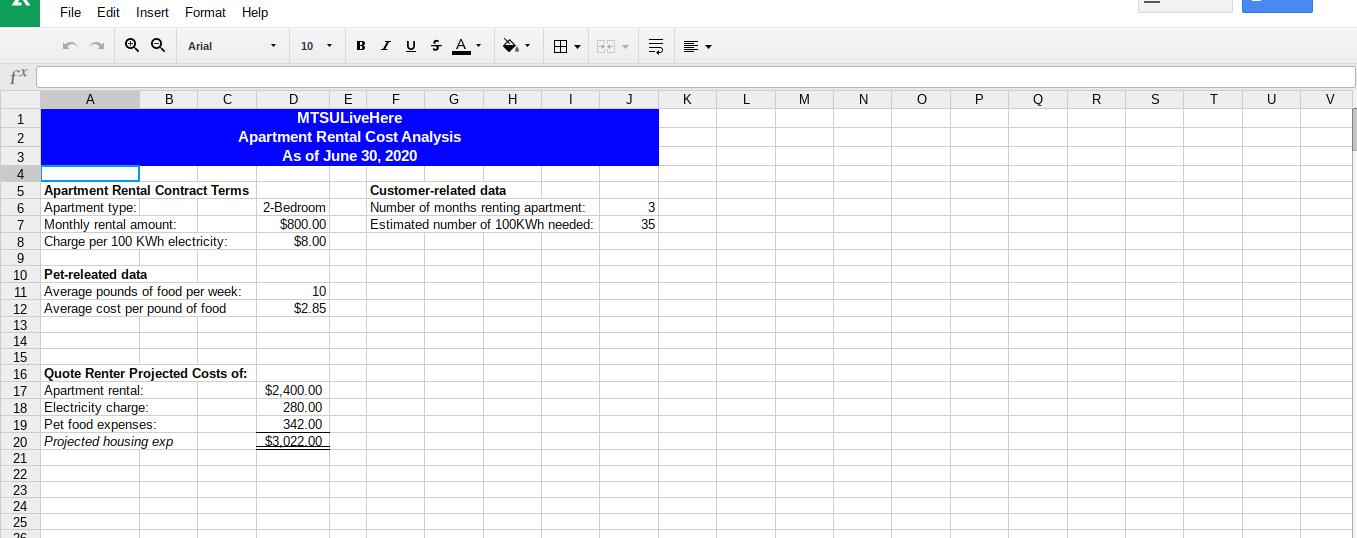Image resolution: width=1357 pixels, height=538 pixels.
Task: Apply the fill color bucket
Action: coord(510,46)
